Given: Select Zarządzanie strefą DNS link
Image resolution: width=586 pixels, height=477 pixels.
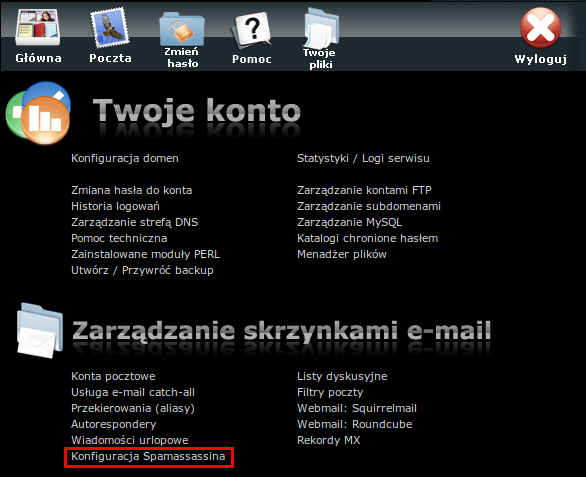Looking at the screenshot, I should tap(135, 222).
